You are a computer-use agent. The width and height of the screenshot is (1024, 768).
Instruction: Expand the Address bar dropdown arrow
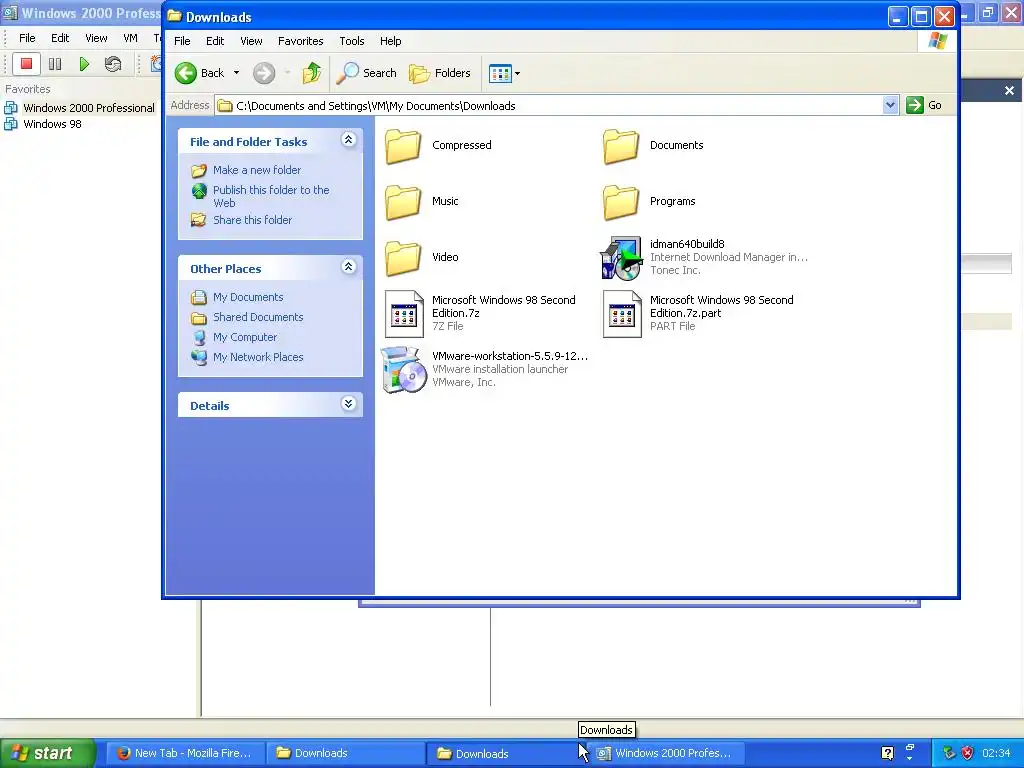[890, 105]
